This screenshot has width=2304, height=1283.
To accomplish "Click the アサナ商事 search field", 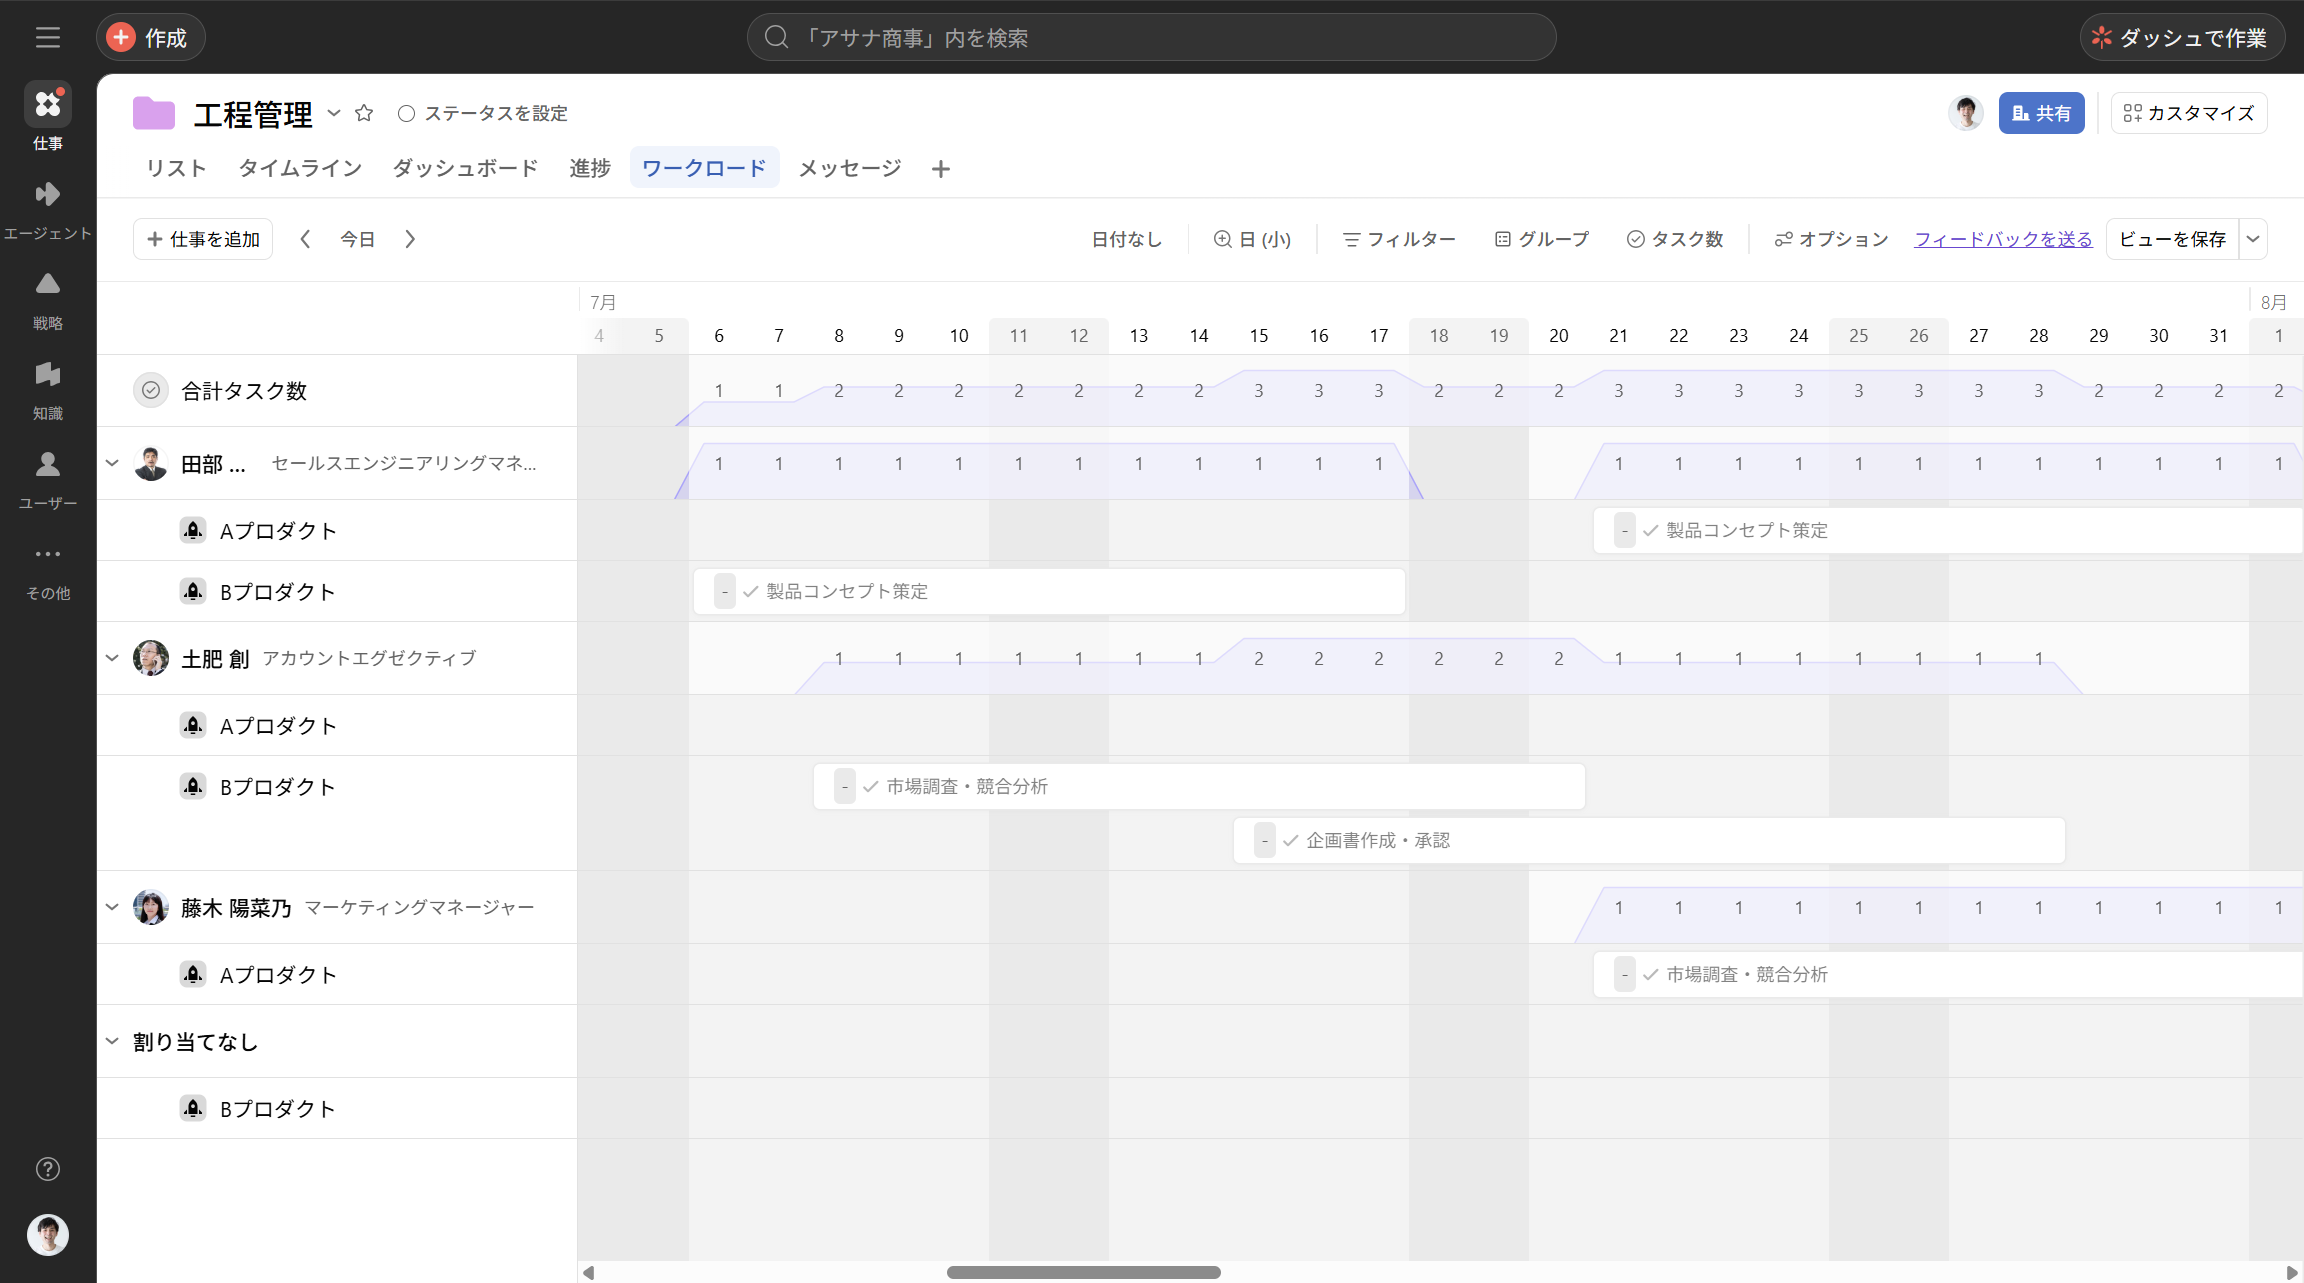I will 1151,38.
